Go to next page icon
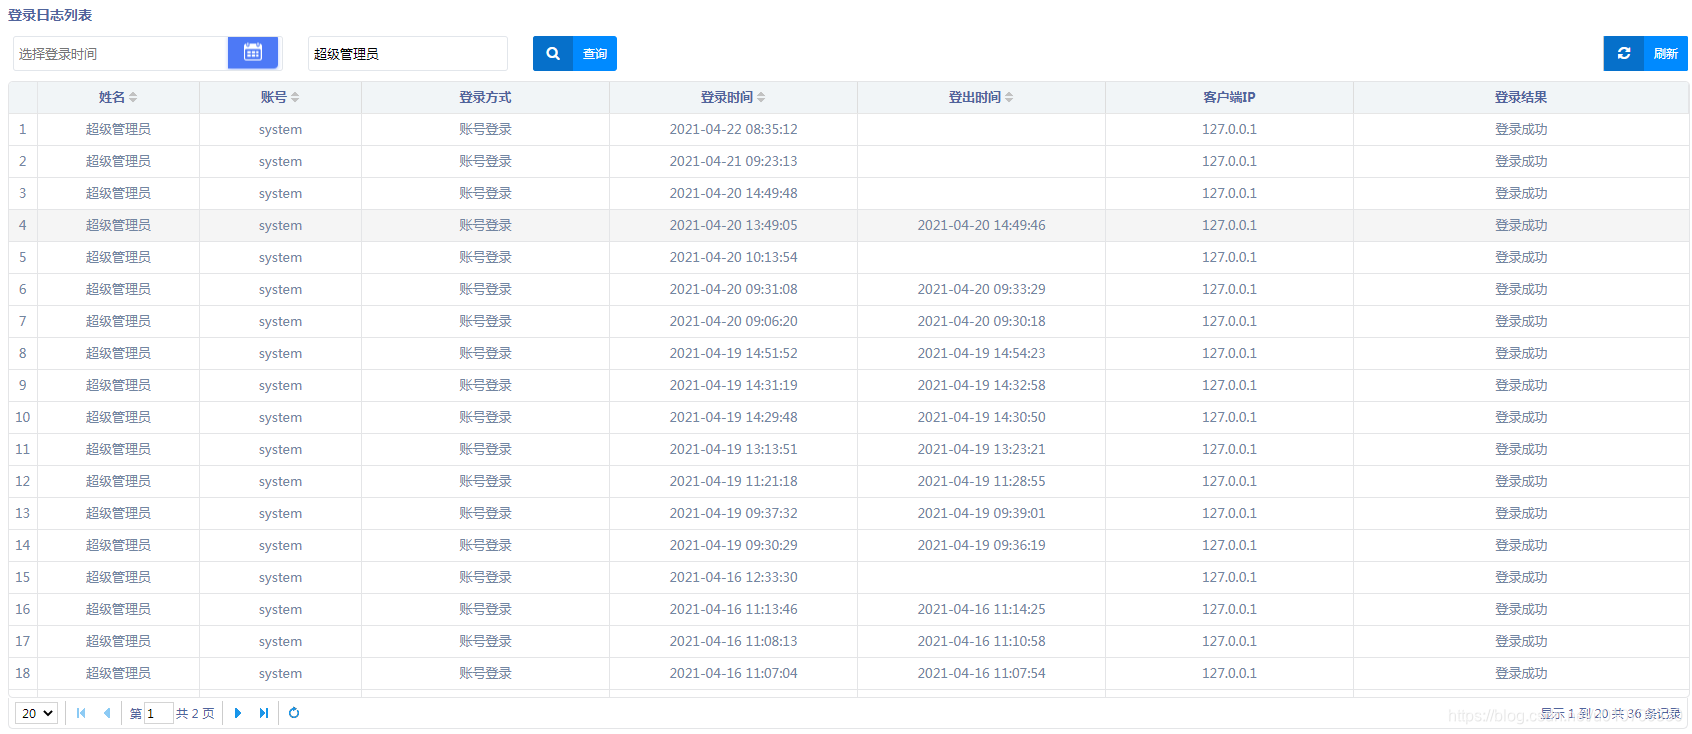The width and height of the screenshot is (1692, 734). (x=238, y=713)
